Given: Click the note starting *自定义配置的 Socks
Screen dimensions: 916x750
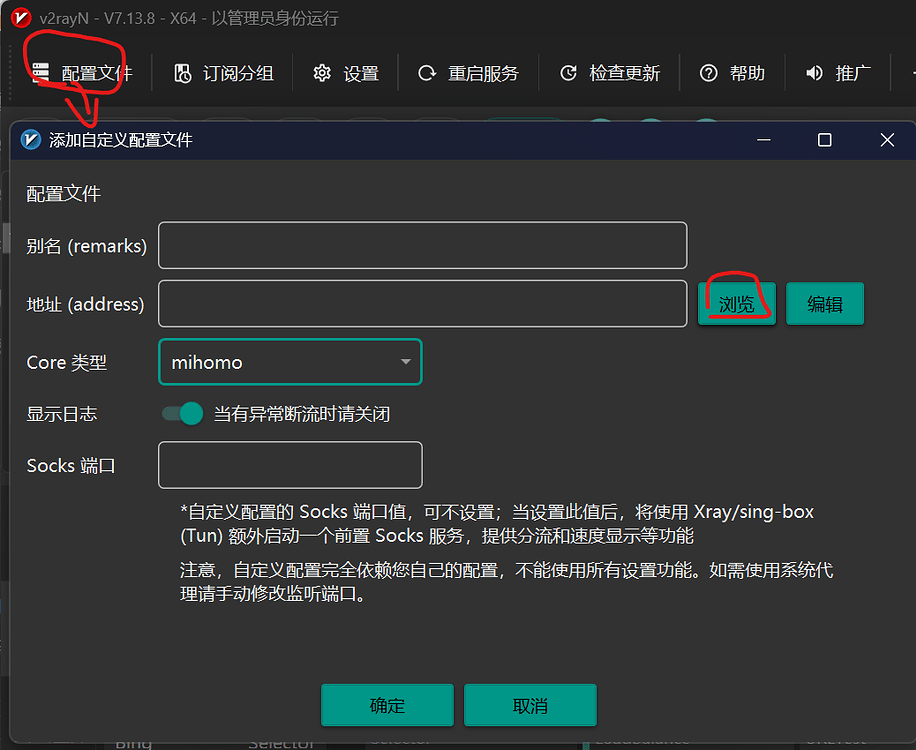Looking at the screenshot, I should (x=497, y=523).
